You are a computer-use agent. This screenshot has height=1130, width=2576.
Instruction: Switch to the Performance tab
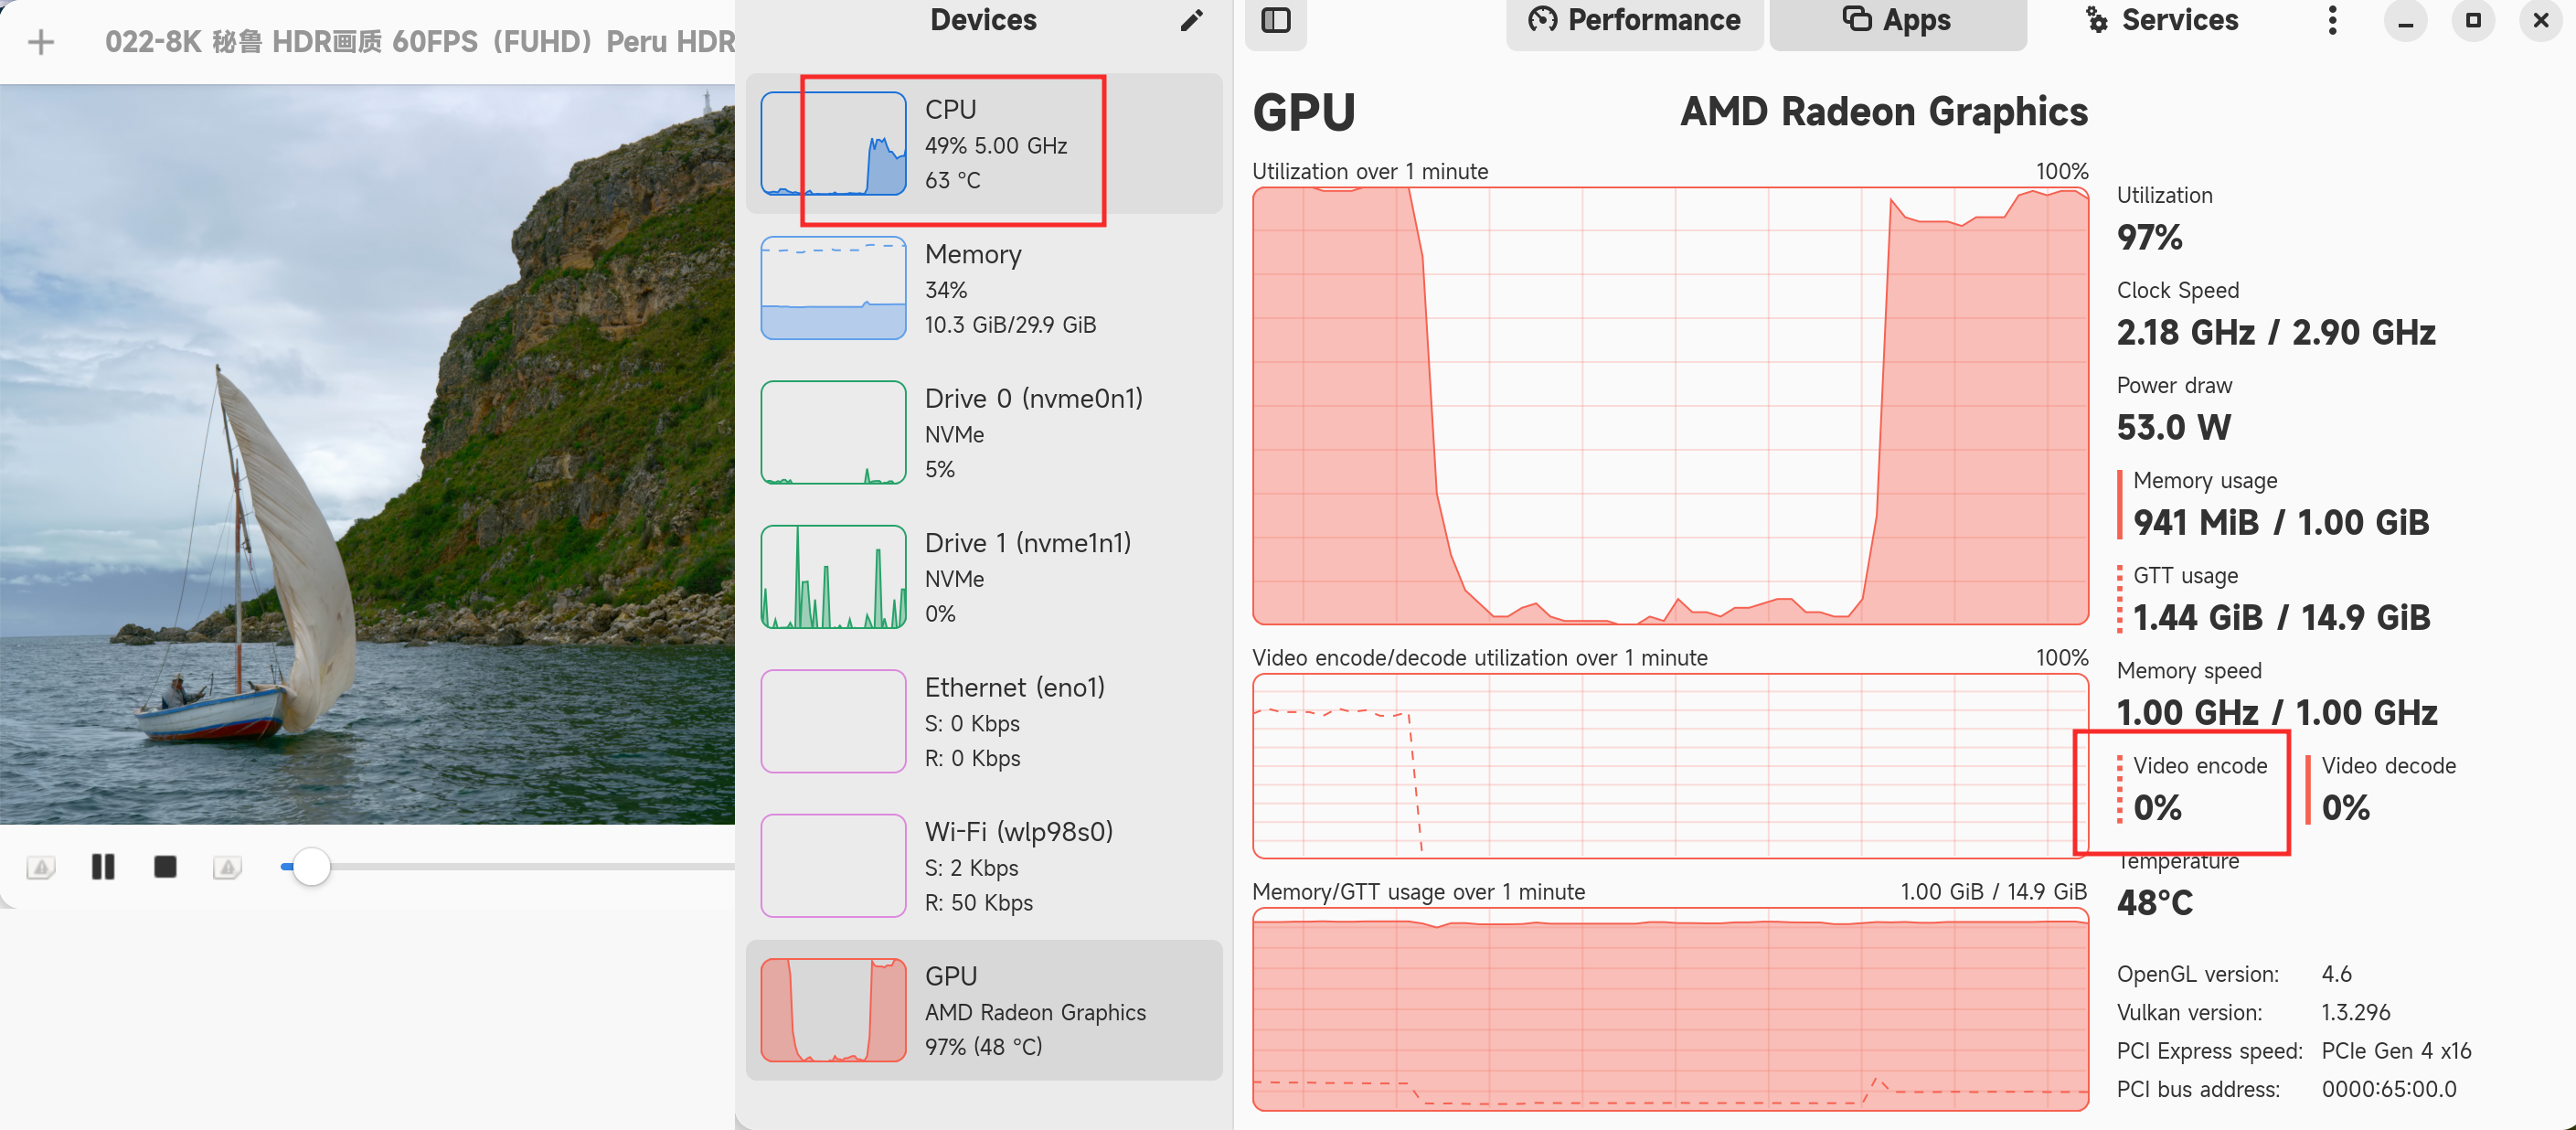[x=1634, y=20]
